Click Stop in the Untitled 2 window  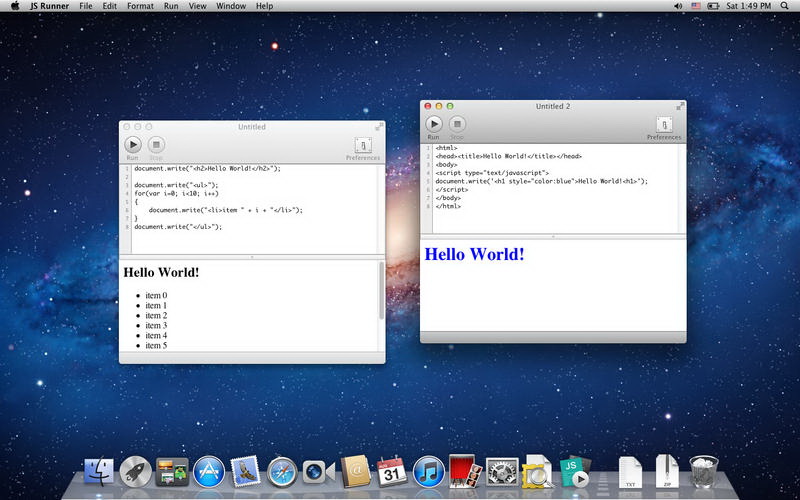457,124
